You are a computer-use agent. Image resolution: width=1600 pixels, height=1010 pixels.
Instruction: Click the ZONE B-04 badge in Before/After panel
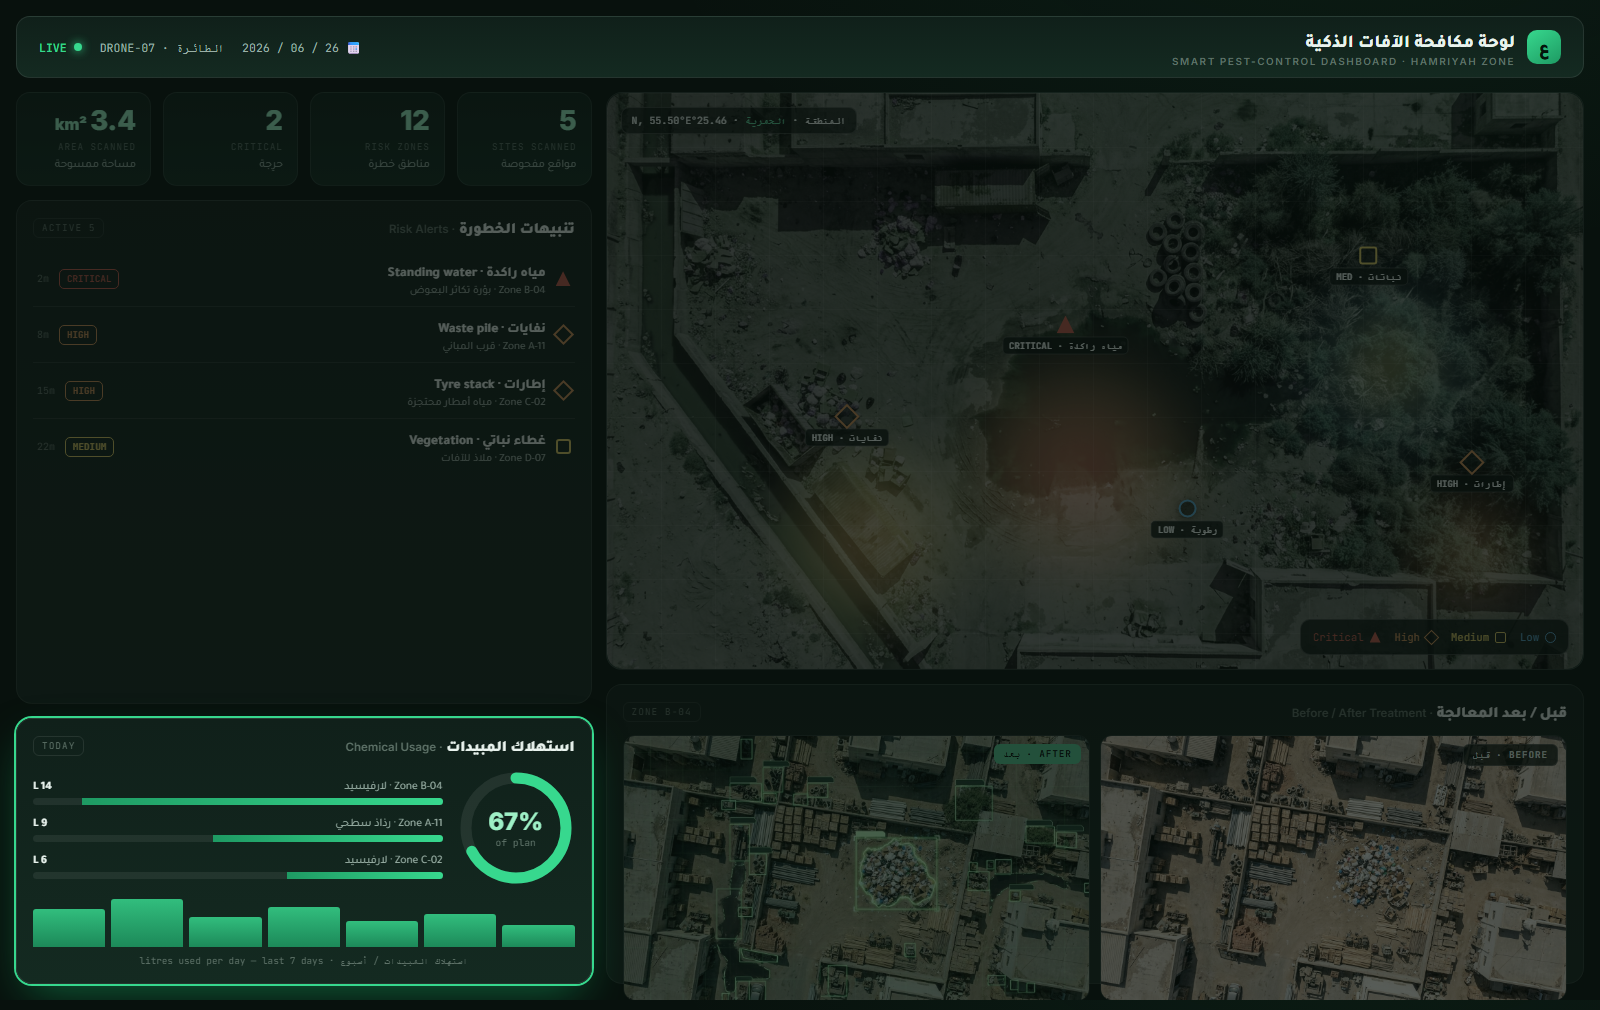coord(661,712)
